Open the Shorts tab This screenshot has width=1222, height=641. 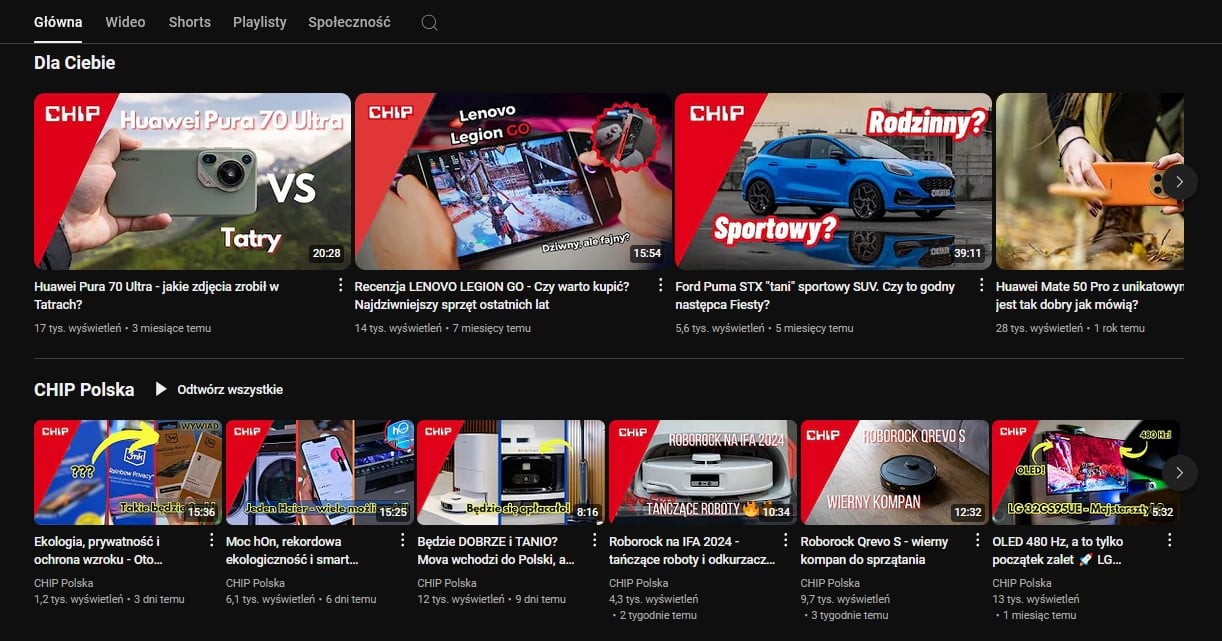189,21
